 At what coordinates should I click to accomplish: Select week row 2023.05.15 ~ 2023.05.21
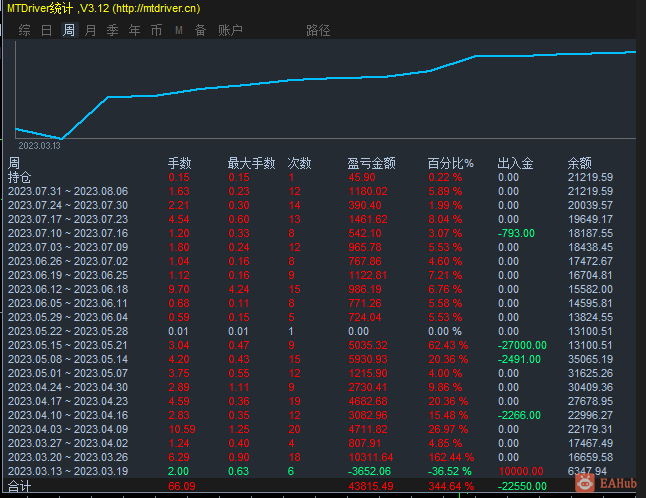click(310, 346)
